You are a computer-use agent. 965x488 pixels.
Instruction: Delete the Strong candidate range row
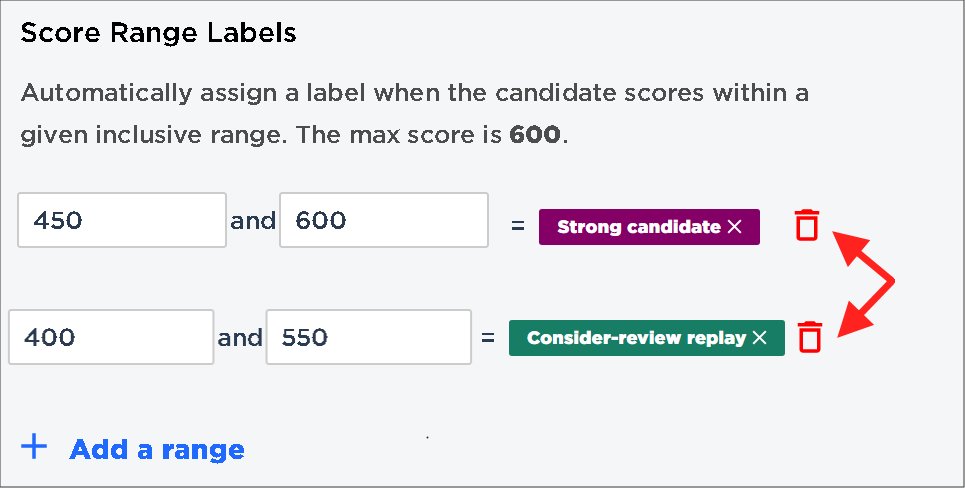[x=807, y=225]
